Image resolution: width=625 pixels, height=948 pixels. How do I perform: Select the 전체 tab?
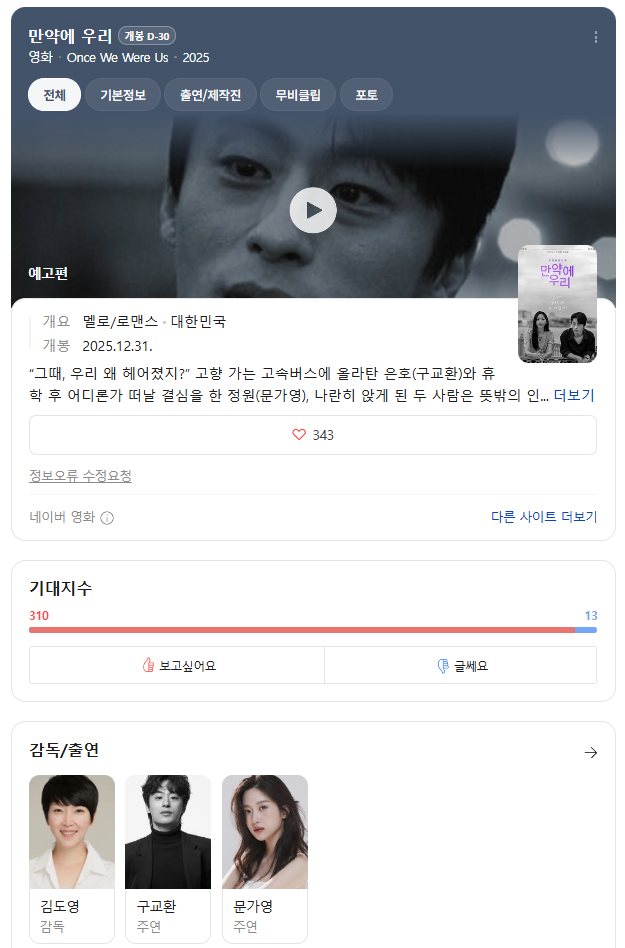54,95
